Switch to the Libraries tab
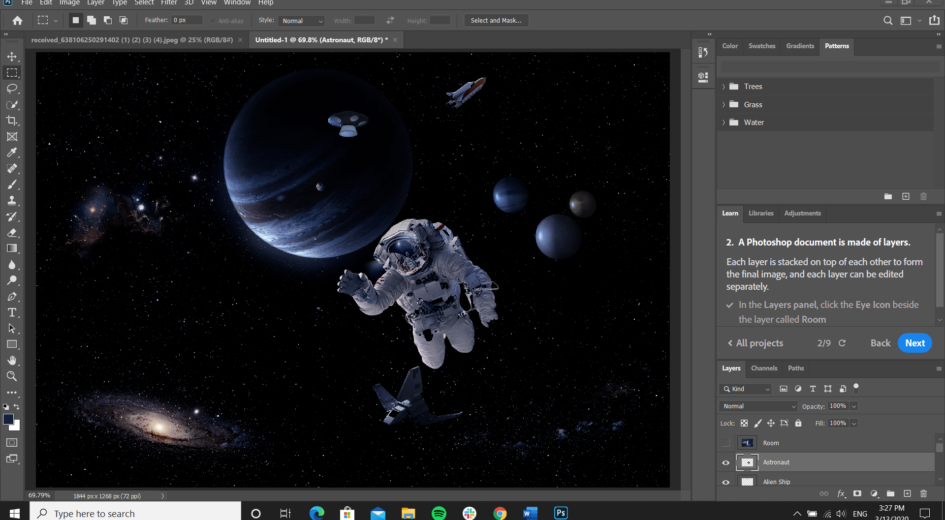Image resolution: width=945 pixels, height=520 pixels. pos(761,213)
